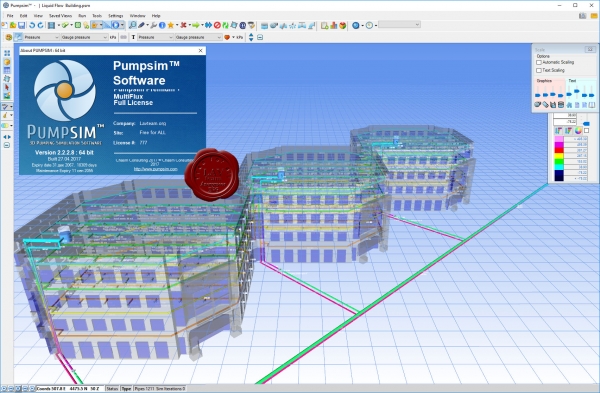Expand the arrow beside the green arrow icon
Viewport: 600px width, 393px height.
[202, 25]
